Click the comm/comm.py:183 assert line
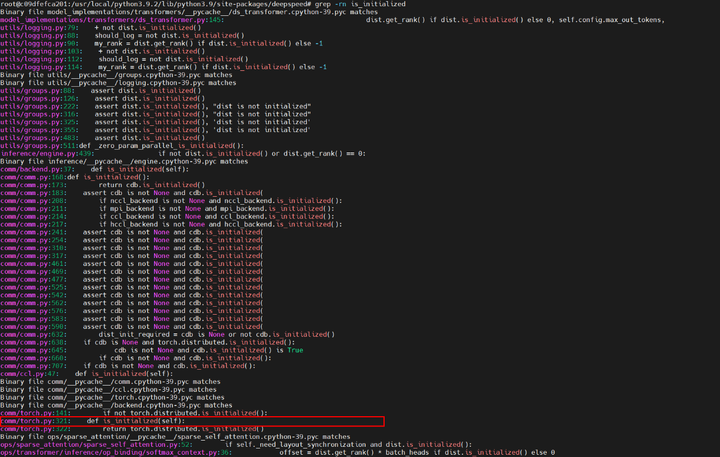 click(132, 192)
